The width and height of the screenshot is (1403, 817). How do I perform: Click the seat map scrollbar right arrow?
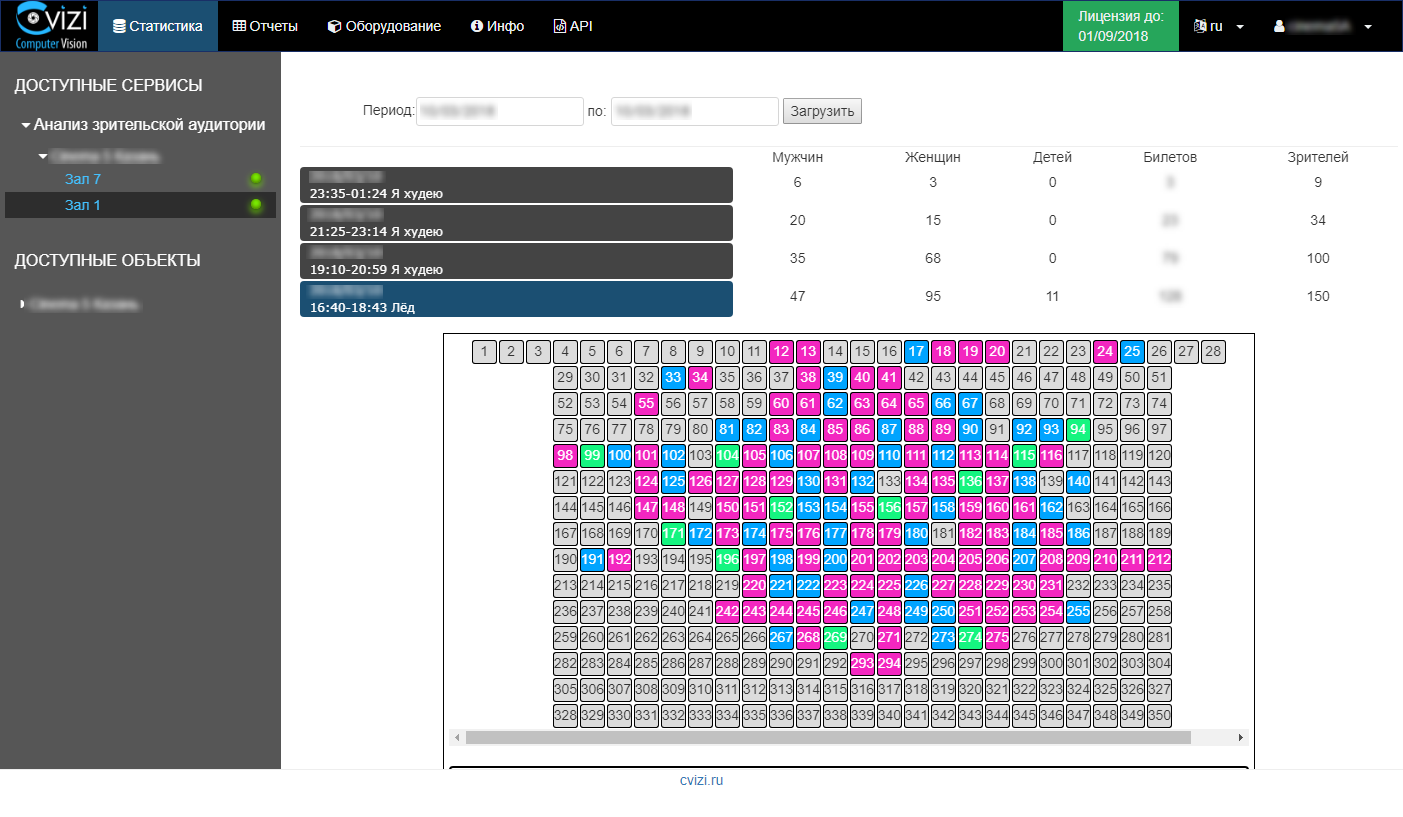tap(1241, 737)
